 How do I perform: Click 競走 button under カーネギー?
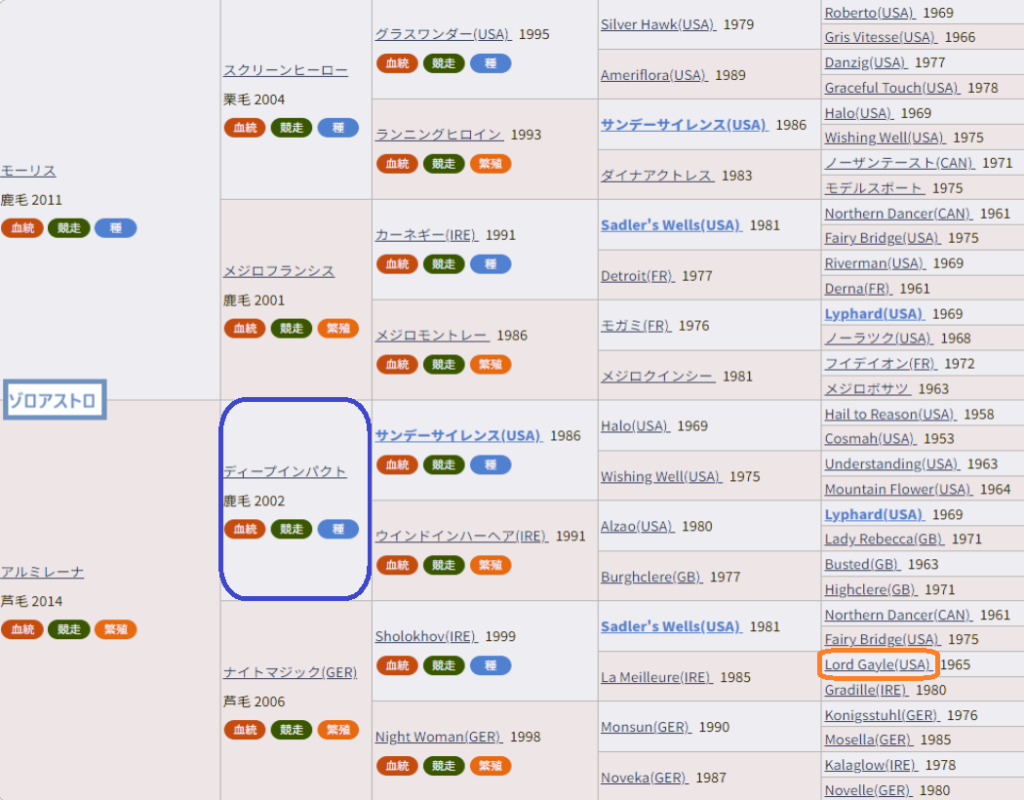pos(443,264)
